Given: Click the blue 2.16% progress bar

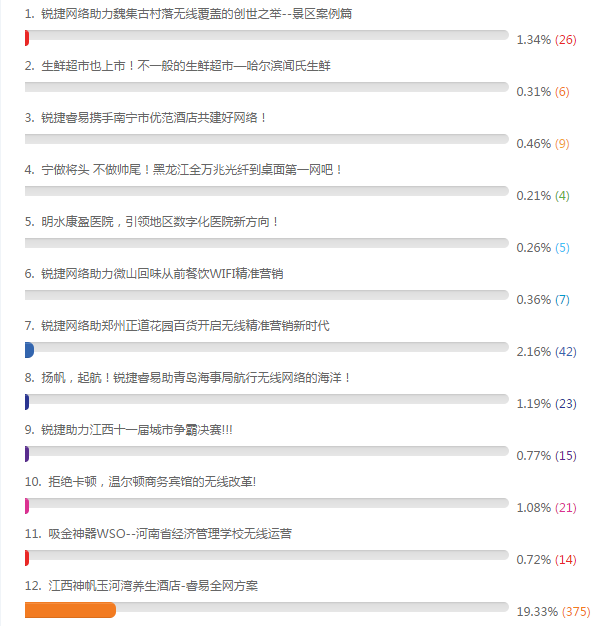Looking at the screenshot, I should [x=29, y=350].
